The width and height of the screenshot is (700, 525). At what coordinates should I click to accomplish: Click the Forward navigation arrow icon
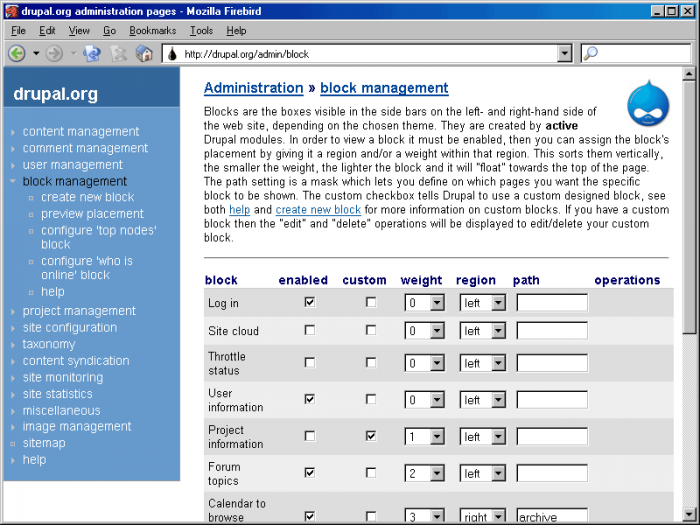[54, 54]
